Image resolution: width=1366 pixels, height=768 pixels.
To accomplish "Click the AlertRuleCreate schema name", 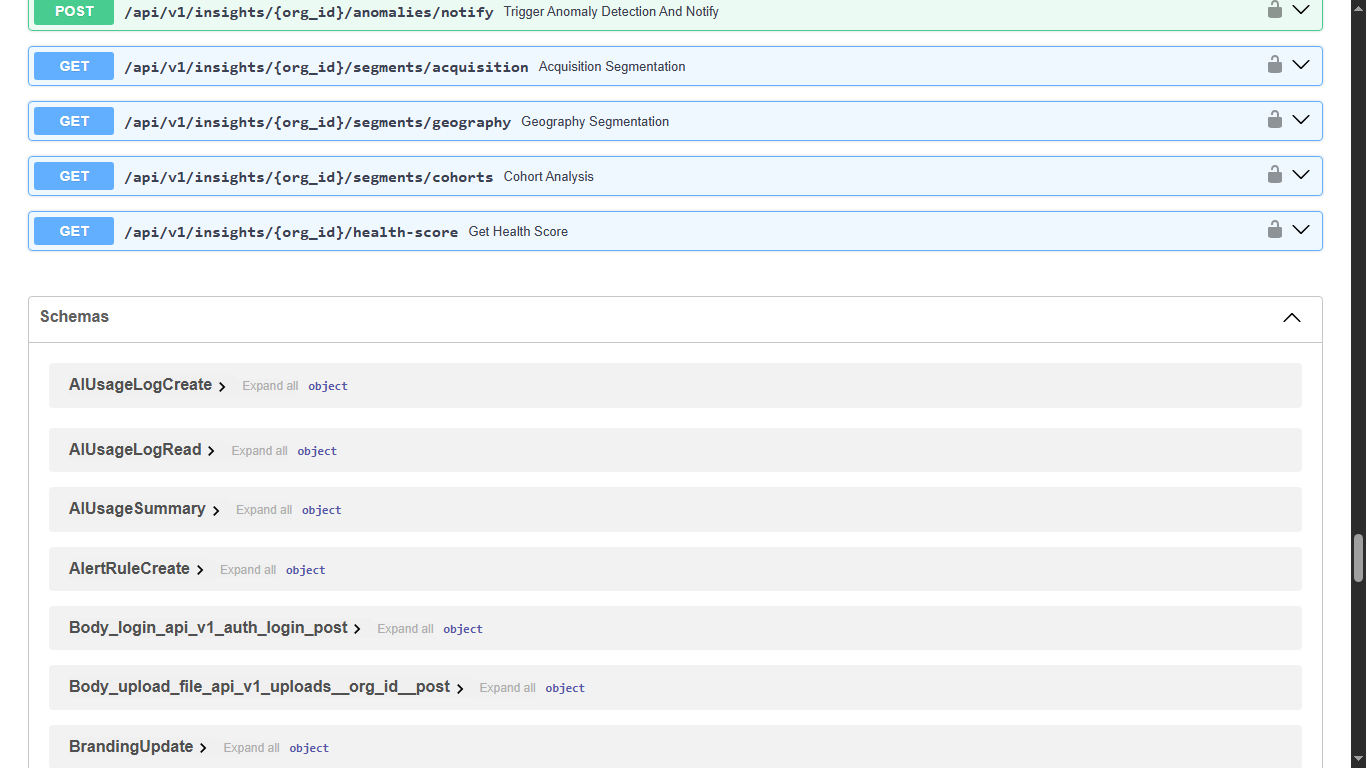I will 129,568.
